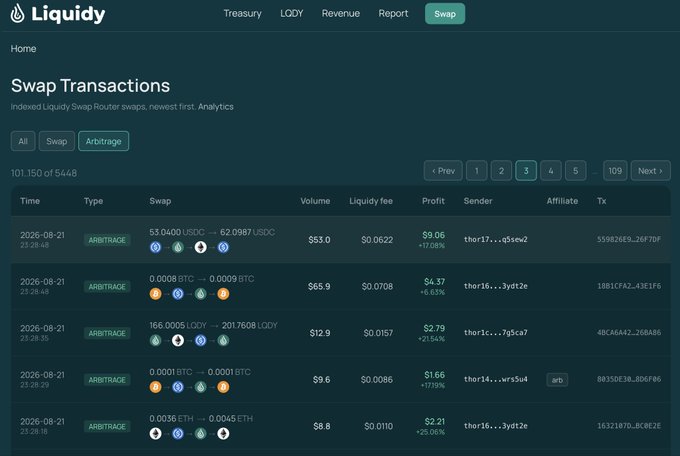Open the LQDY navigation item
The image size is (680, 456).
(x=291, y=13)
